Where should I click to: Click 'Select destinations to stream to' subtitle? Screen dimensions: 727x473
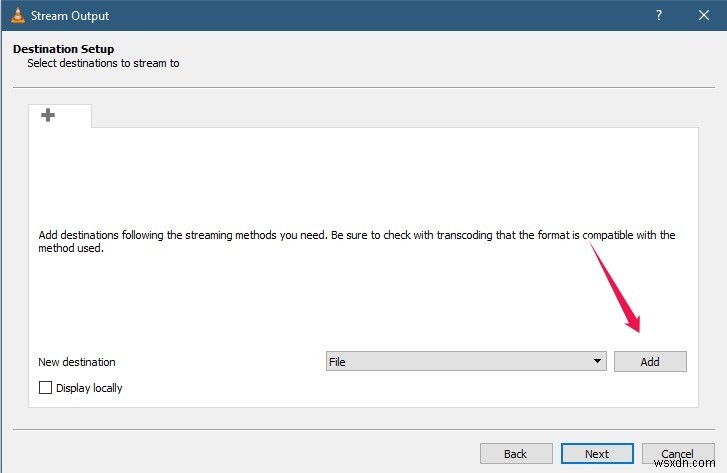point(103,63)
